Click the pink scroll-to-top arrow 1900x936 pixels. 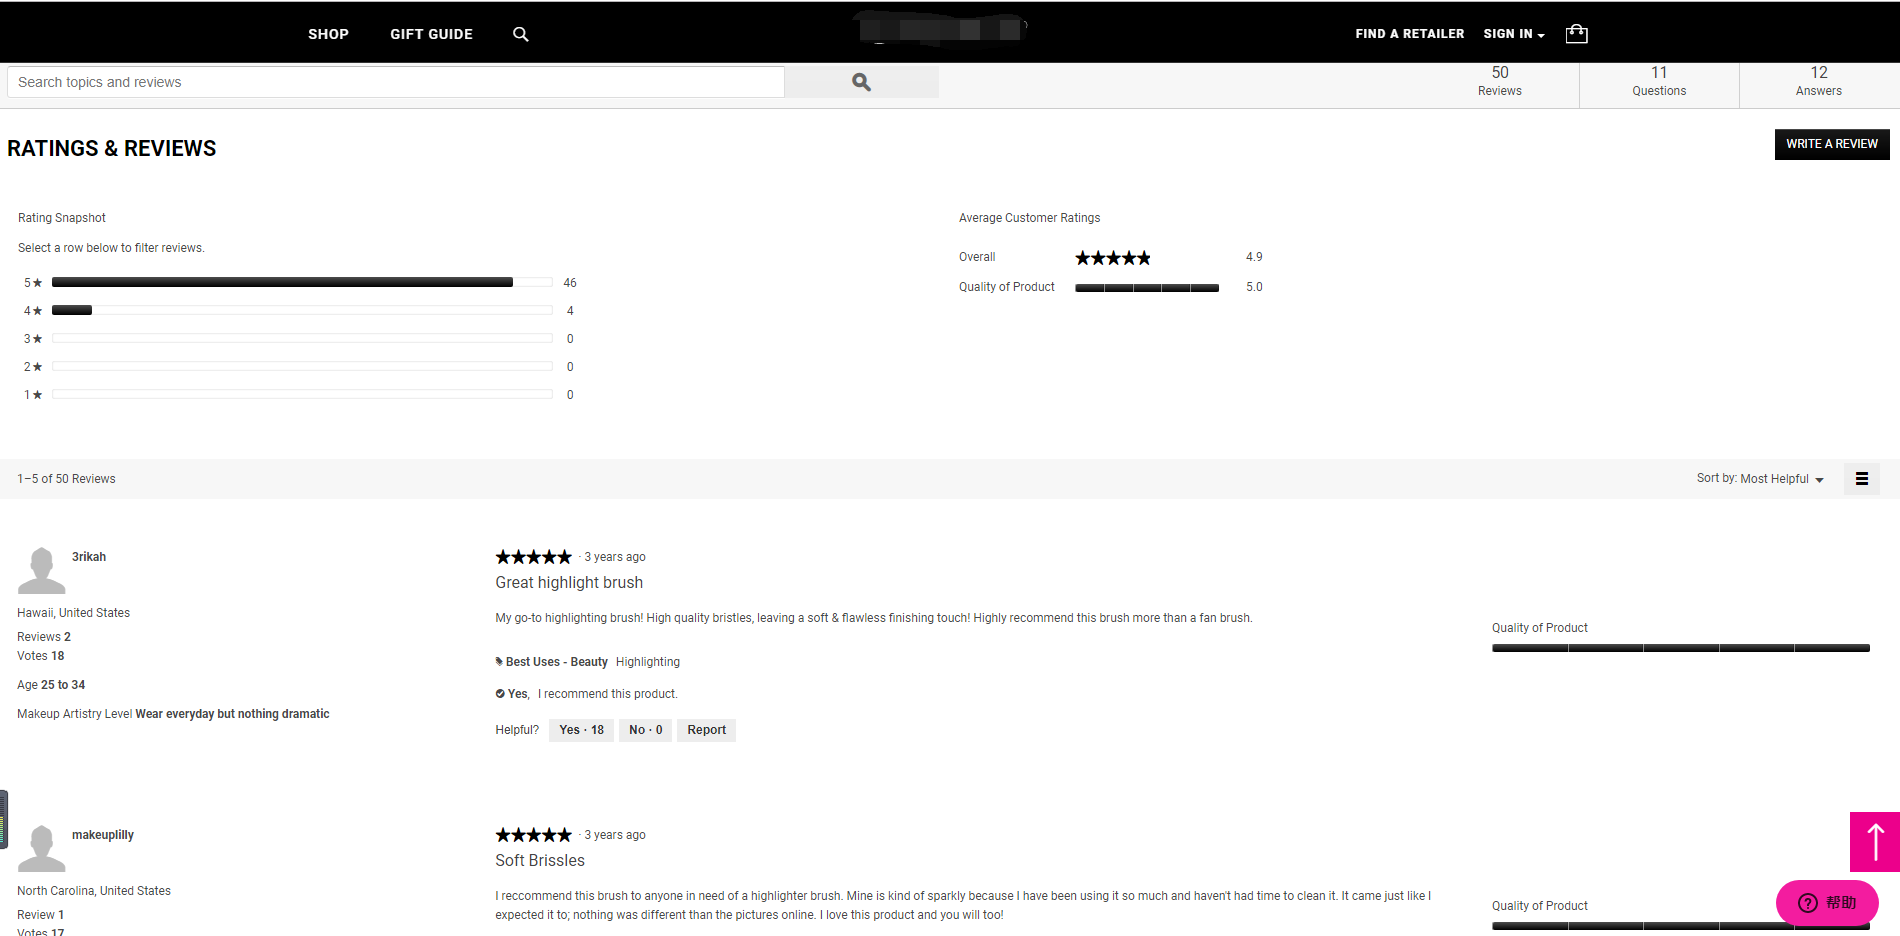[1874, 842]
